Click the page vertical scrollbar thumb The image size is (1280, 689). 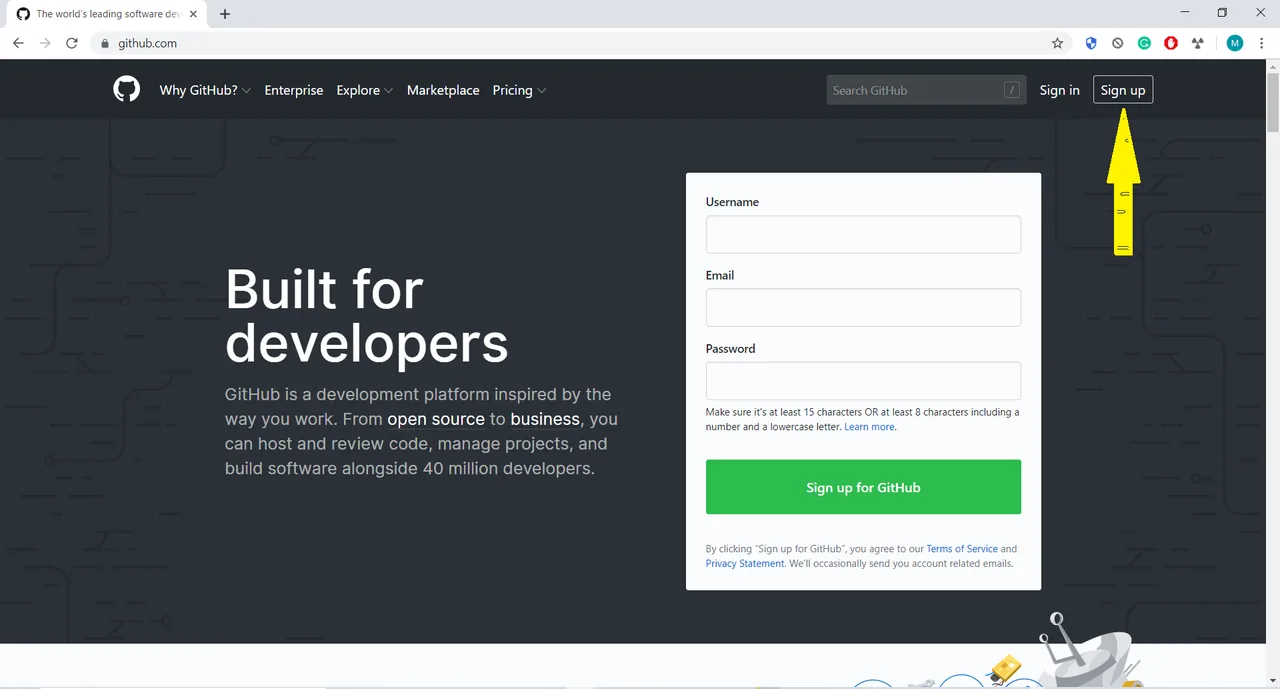(x=1273, y=102)
